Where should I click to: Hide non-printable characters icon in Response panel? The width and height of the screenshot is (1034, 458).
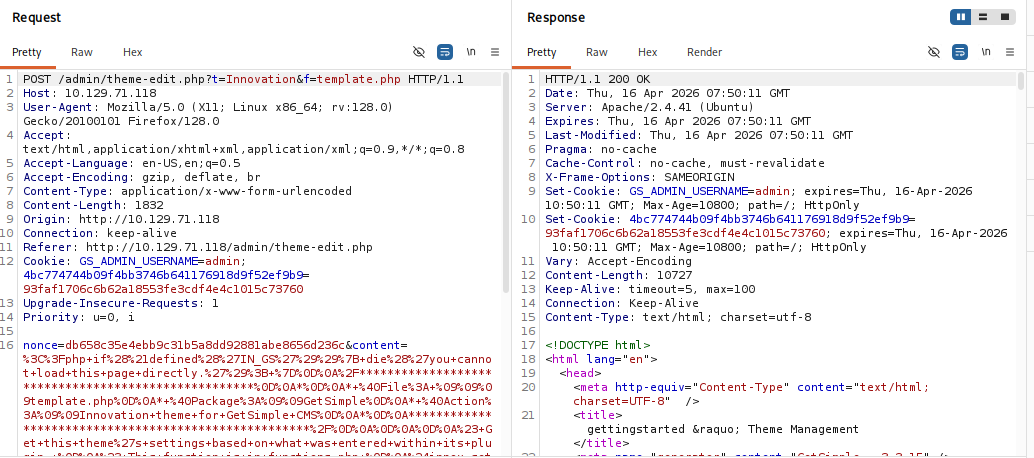pyautogui.click(x=934, y=52)
